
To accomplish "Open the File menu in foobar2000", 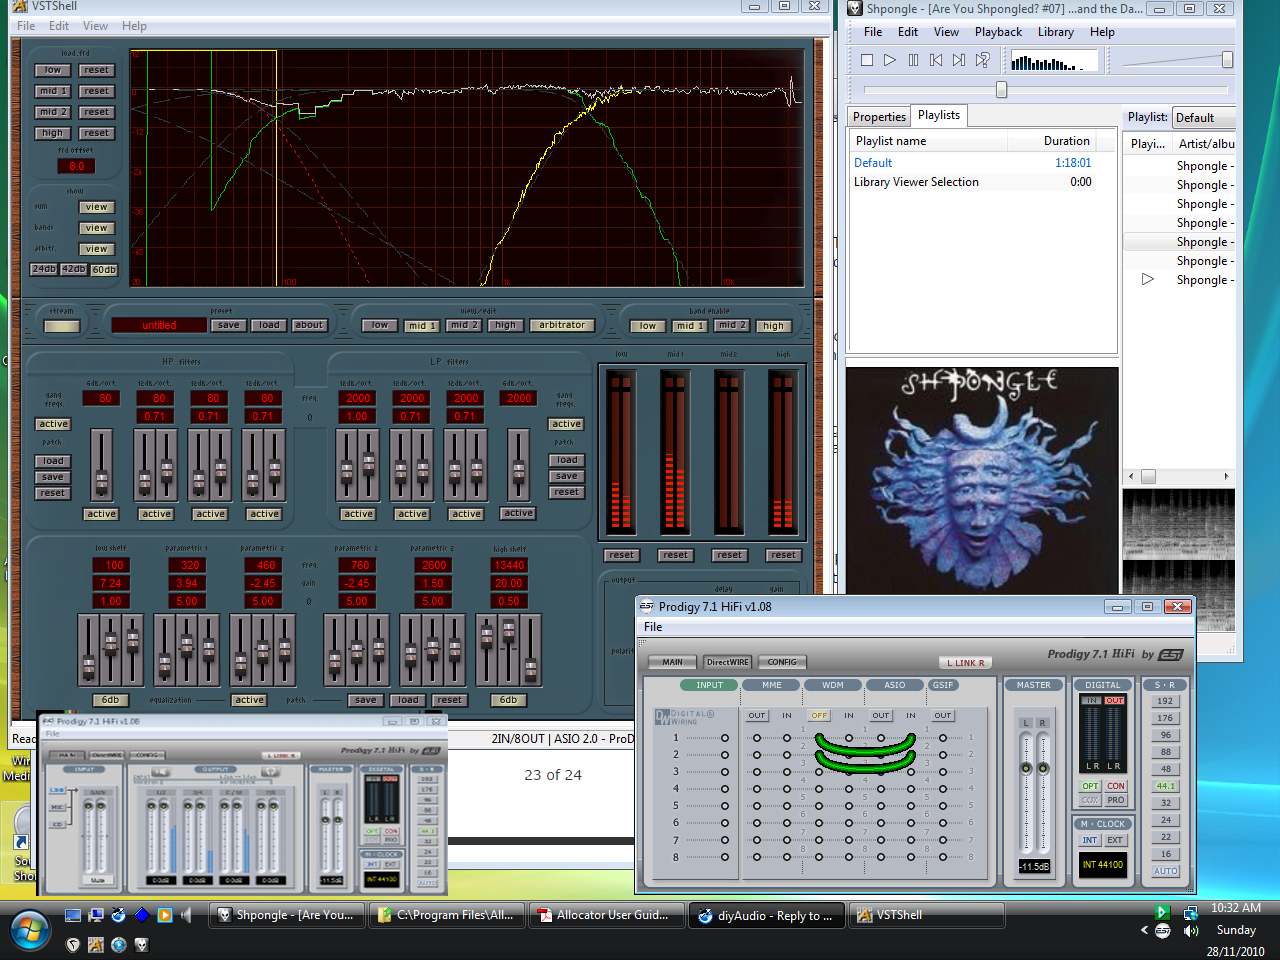I will [x=873, y=32].
